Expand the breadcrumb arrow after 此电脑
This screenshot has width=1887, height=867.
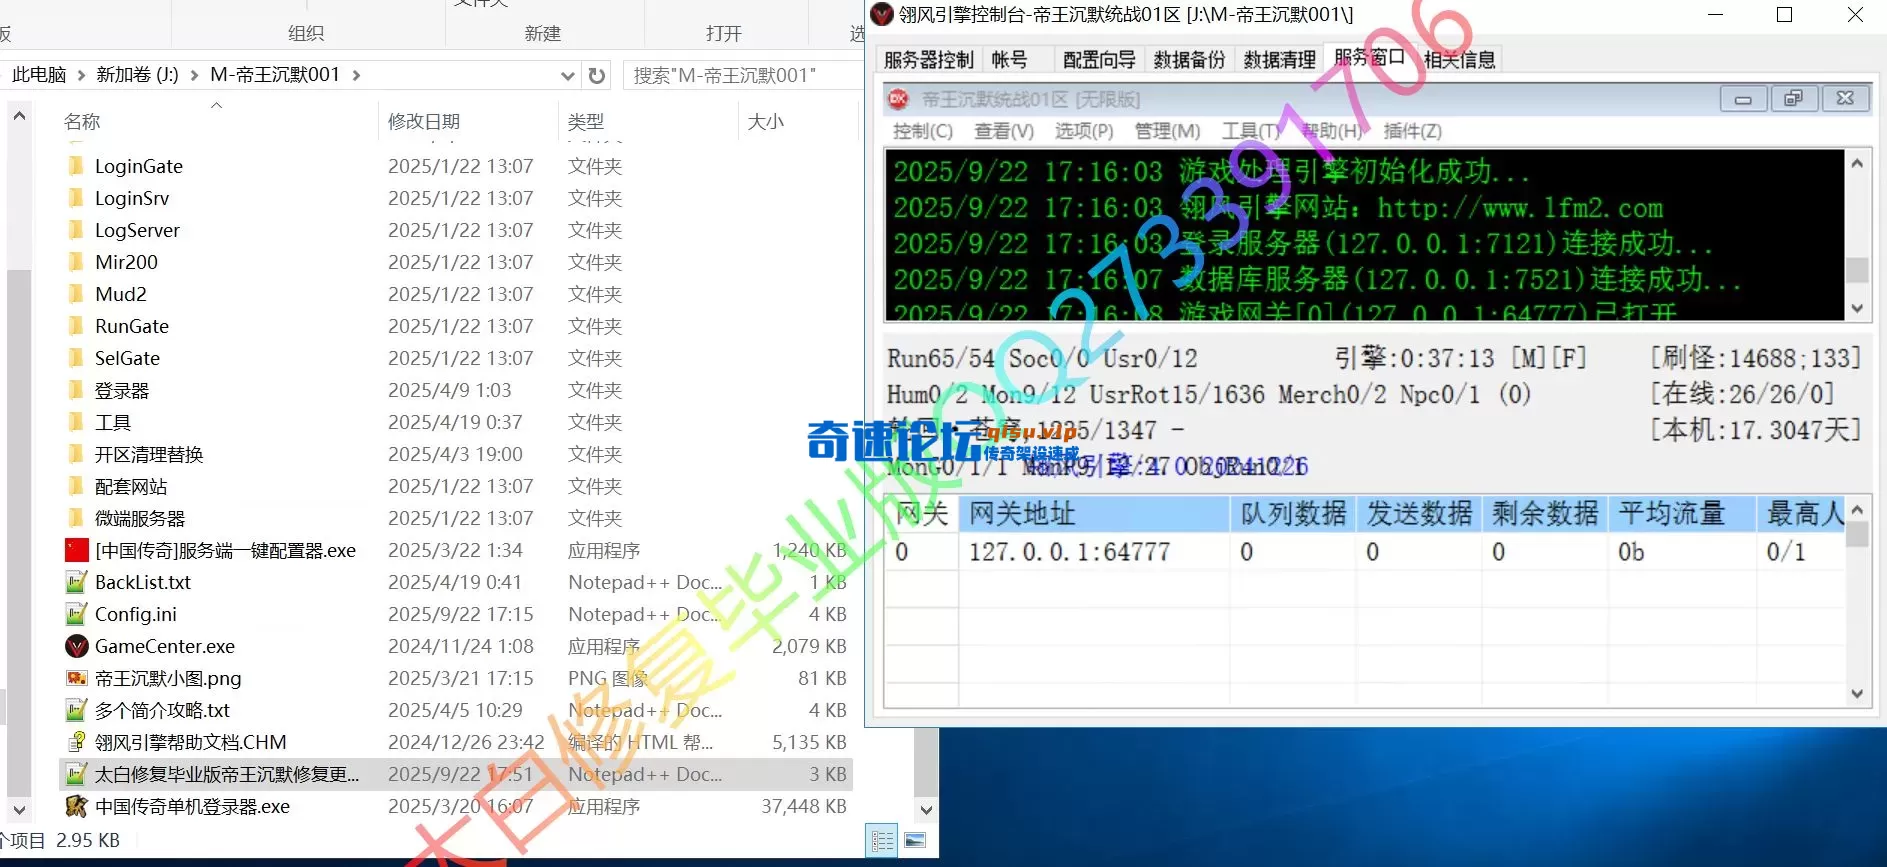coord(81,75)
